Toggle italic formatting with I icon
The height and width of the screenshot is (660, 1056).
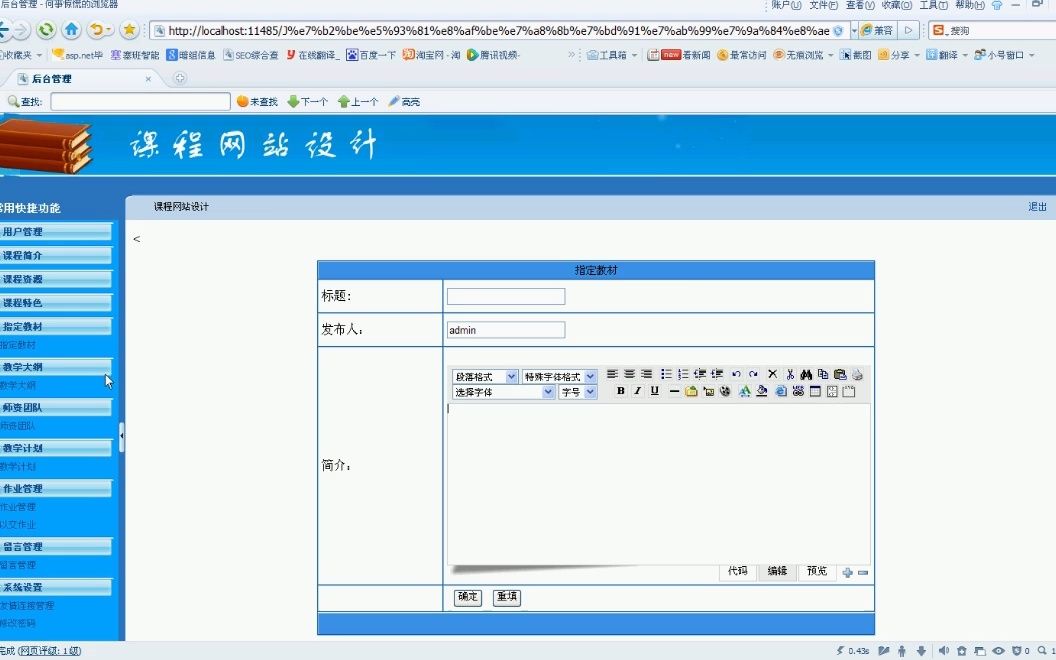(x=638, y=391)
